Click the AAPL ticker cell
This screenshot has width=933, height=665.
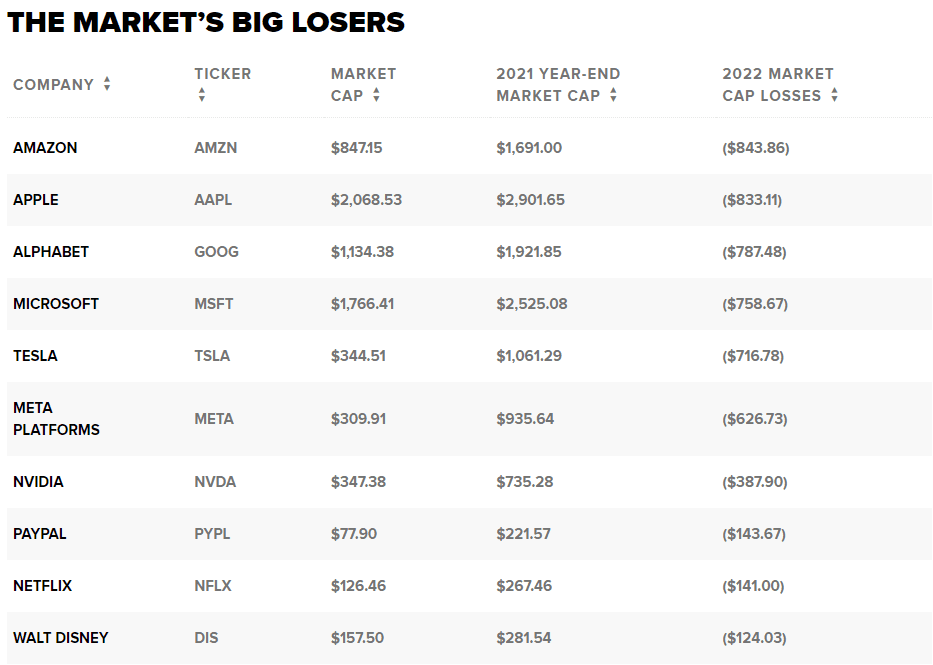pos(213,200)
